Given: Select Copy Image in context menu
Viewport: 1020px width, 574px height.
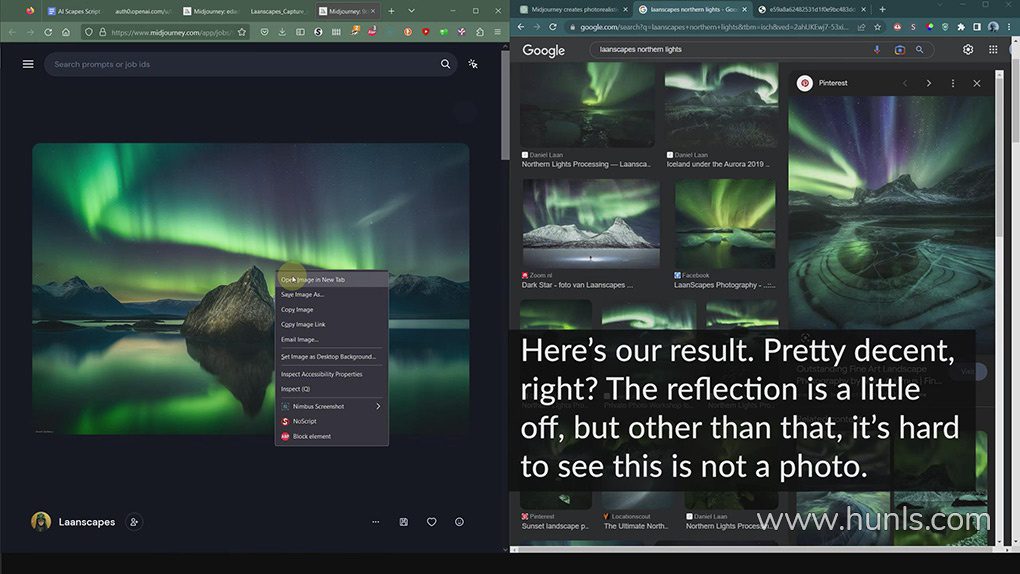Looking at the screenshot, I should tap(332, 309).
